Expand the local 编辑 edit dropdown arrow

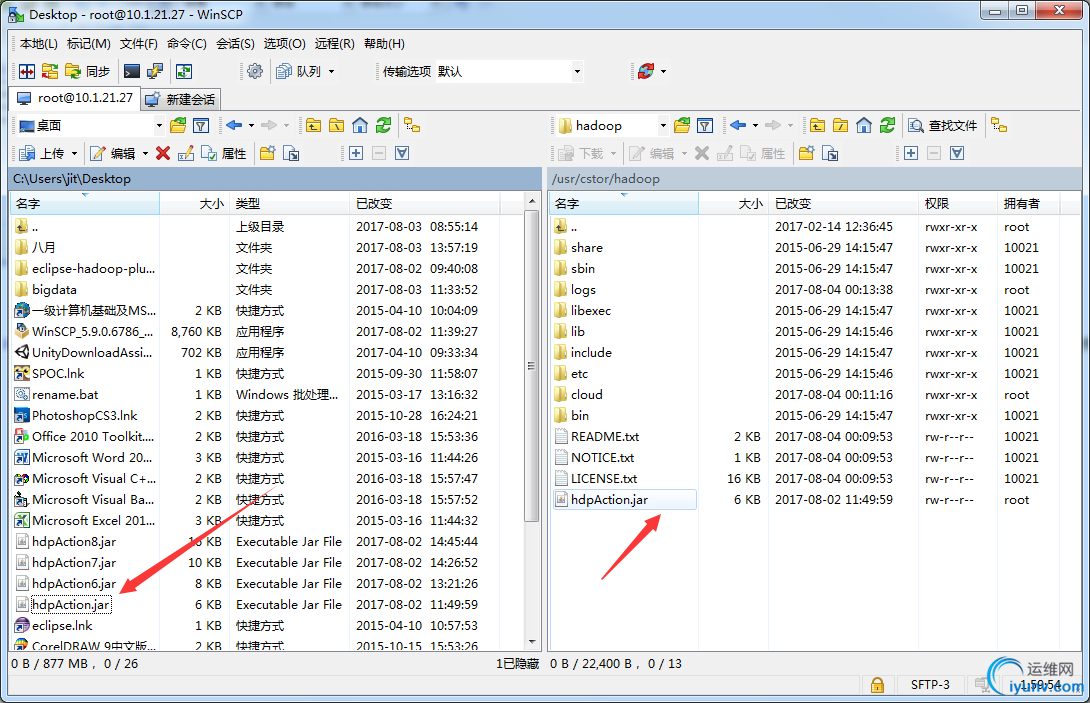[145, 153]
